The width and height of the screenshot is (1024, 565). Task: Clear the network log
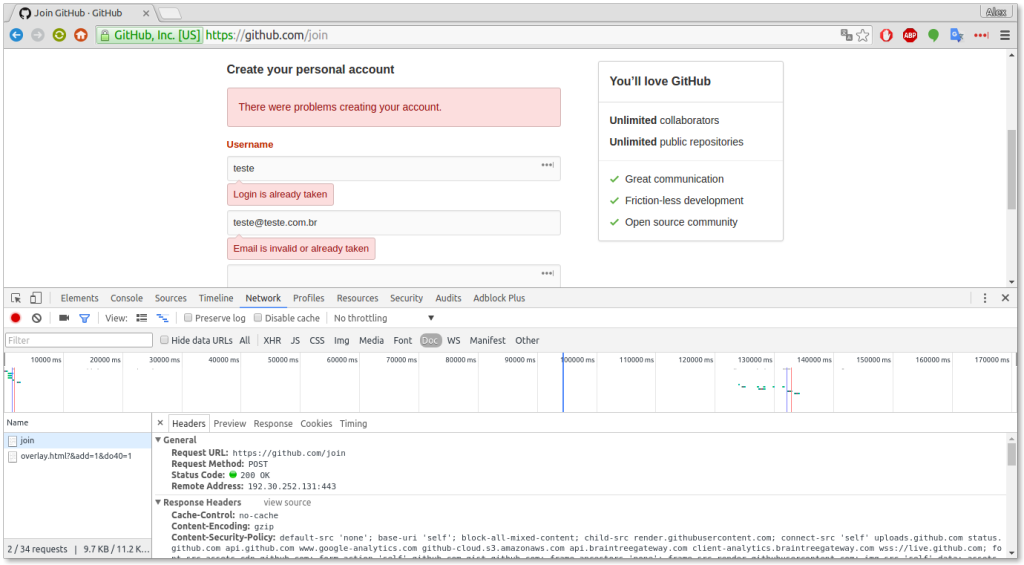(37, 318)
